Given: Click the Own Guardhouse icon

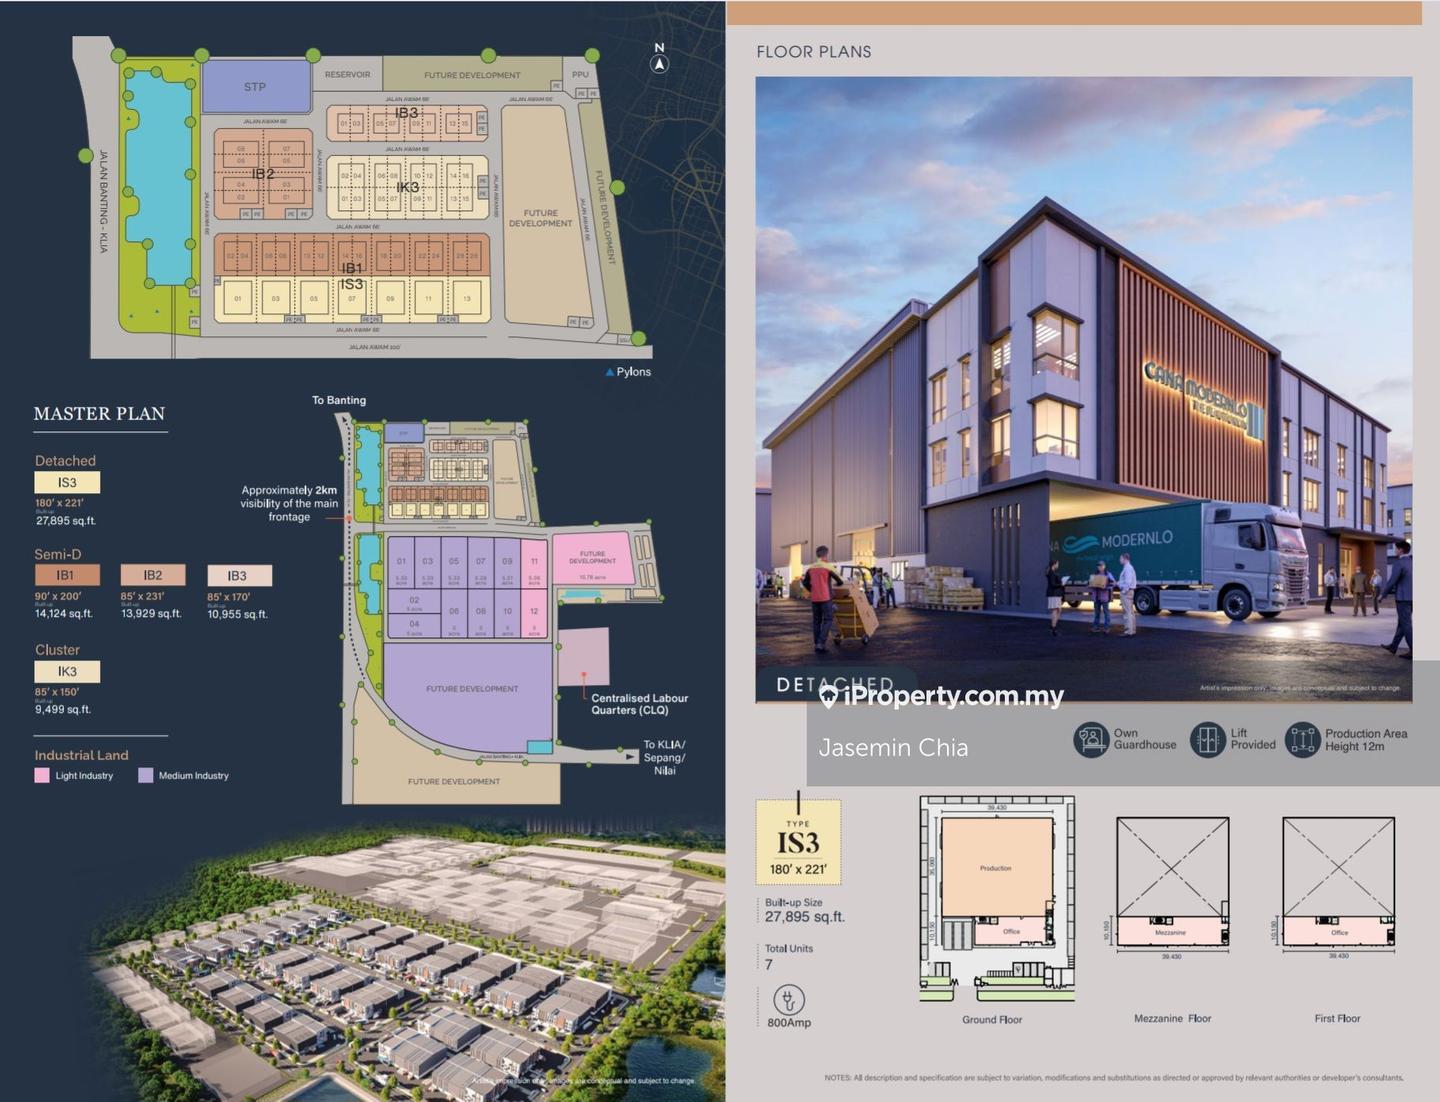Looking at the screenshot, I should pos(1090,740).
